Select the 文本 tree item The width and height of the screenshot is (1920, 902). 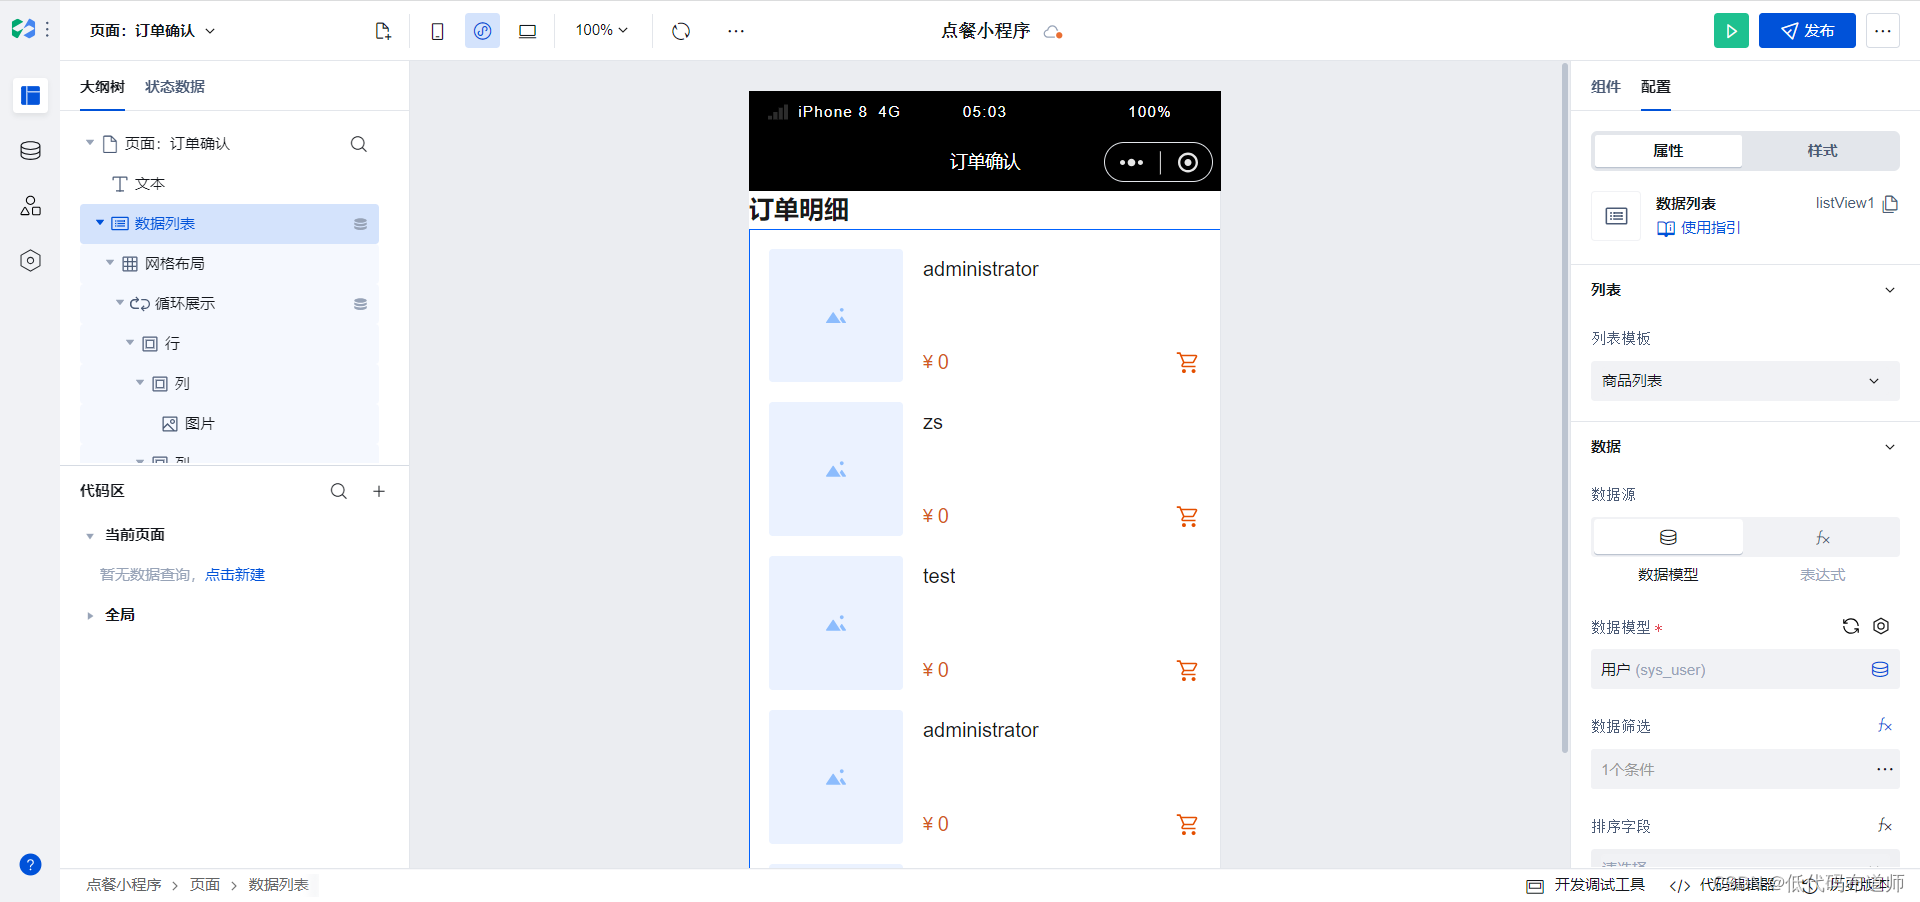pos(229,184)
